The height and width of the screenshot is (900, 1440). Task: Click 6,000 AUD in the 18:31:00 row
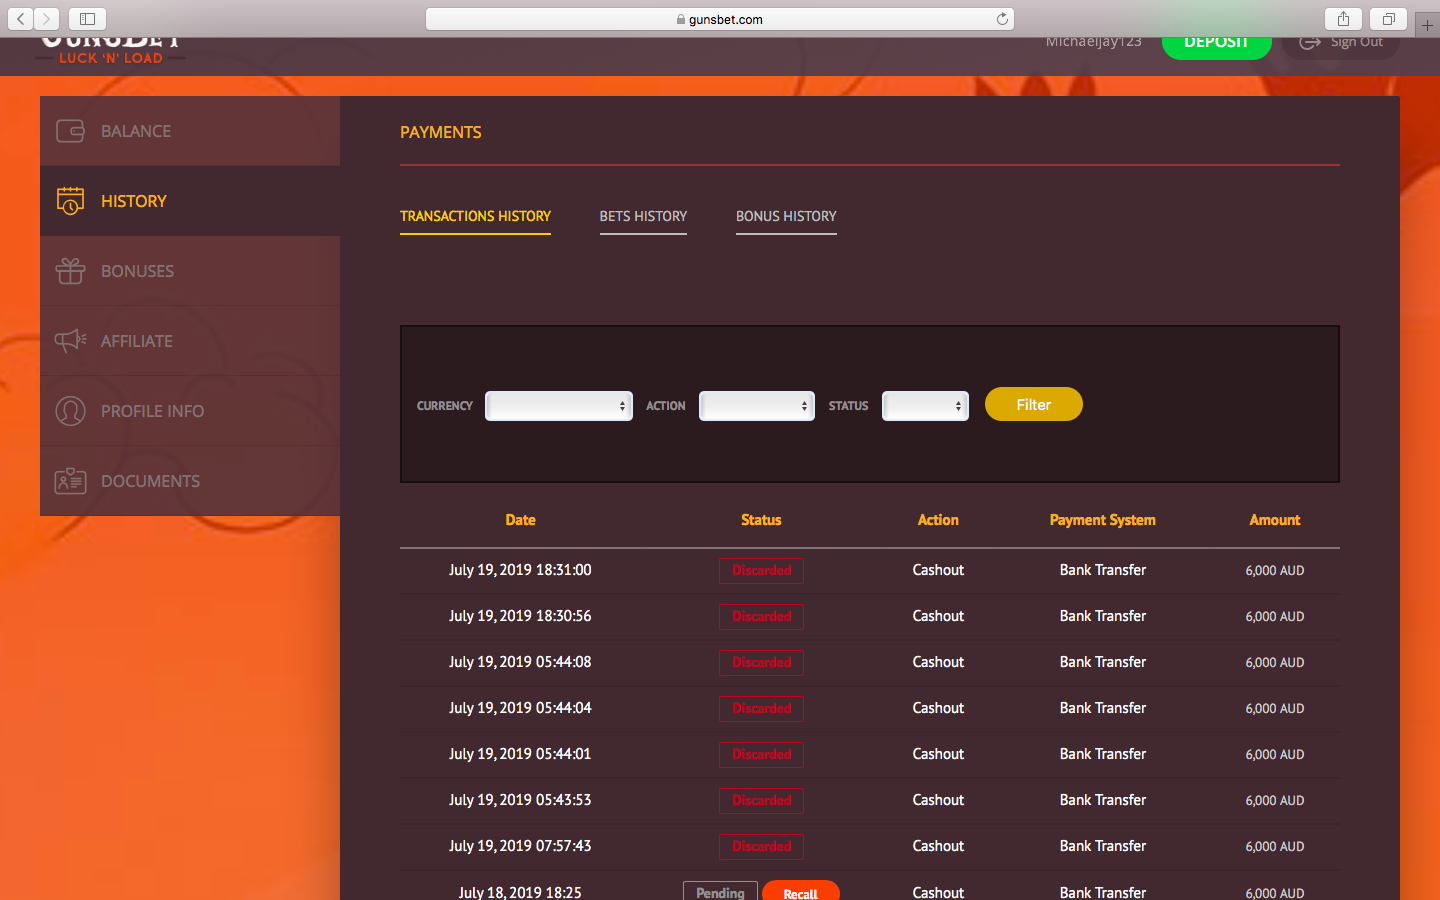[1275, 571]
